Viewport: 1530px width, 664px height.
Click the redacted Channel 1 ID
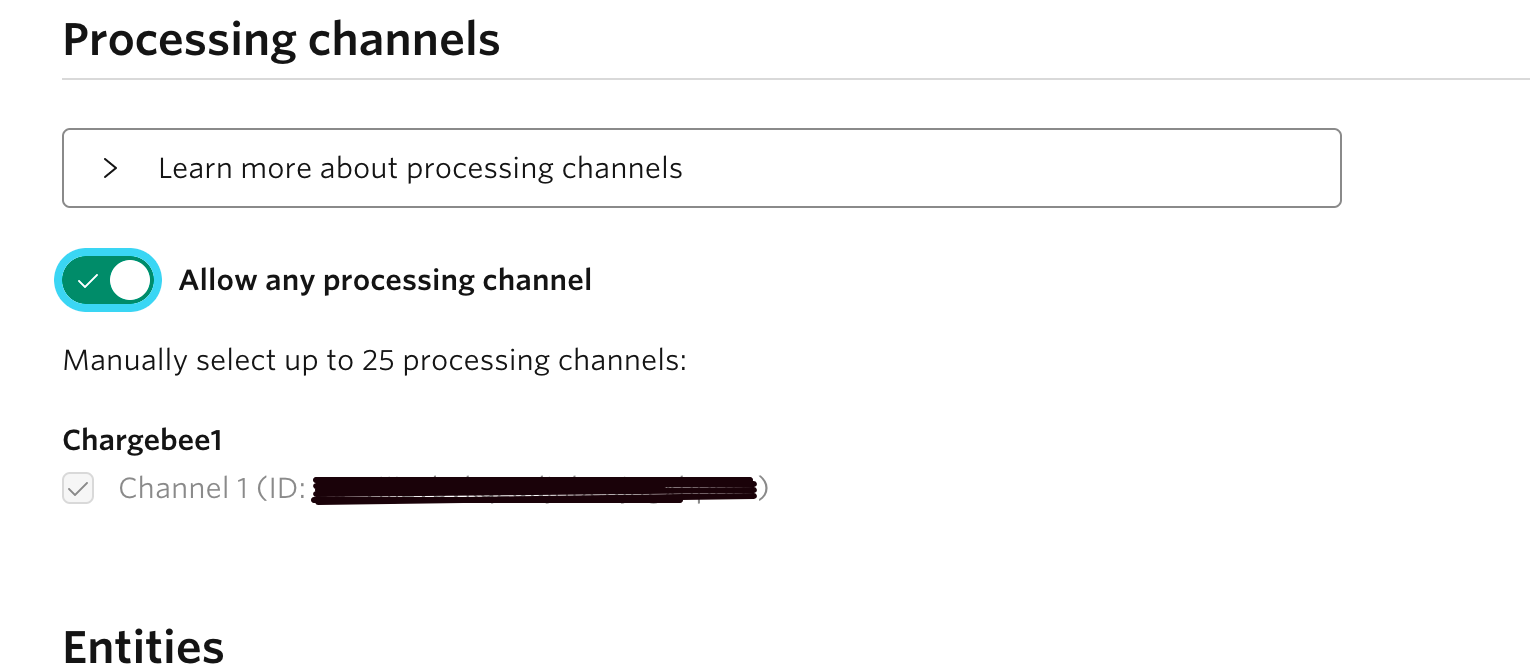coord(535,489)
